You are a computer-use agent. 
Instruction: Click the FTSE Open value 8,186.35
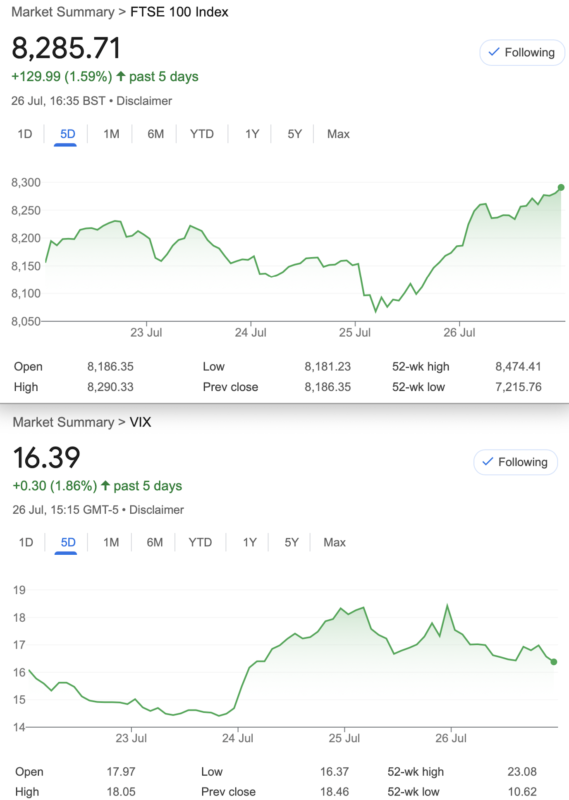pos(110,367)
